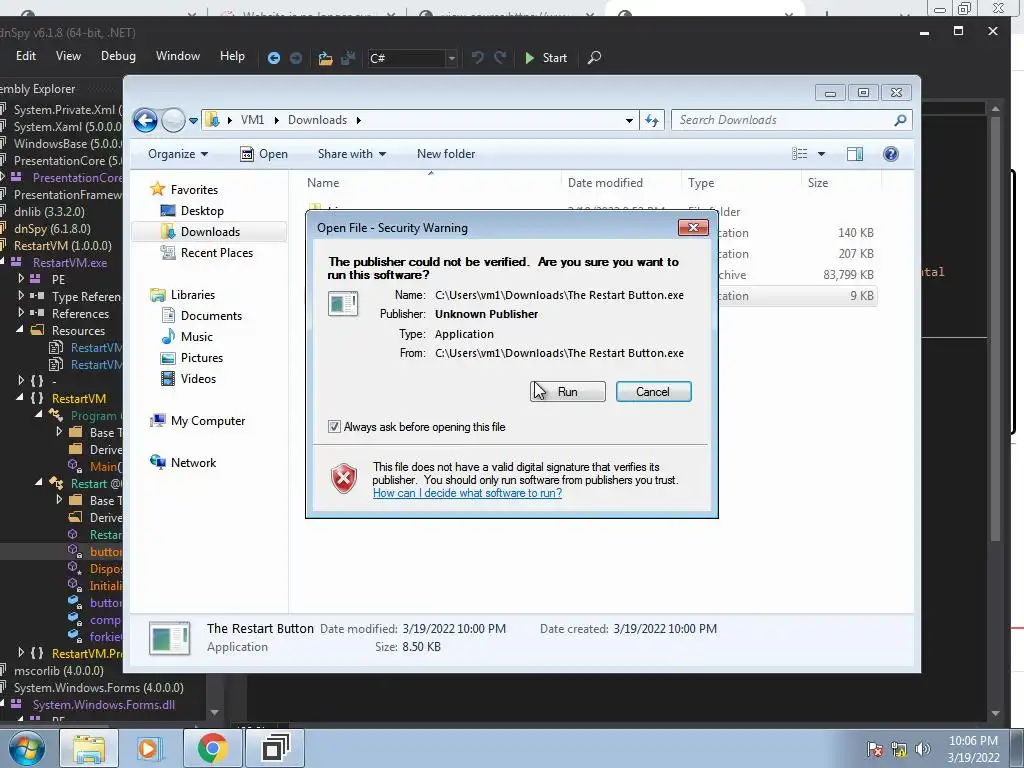Click Run in the Security Warning dialog
1024x768 pixels.
(568, 392)
